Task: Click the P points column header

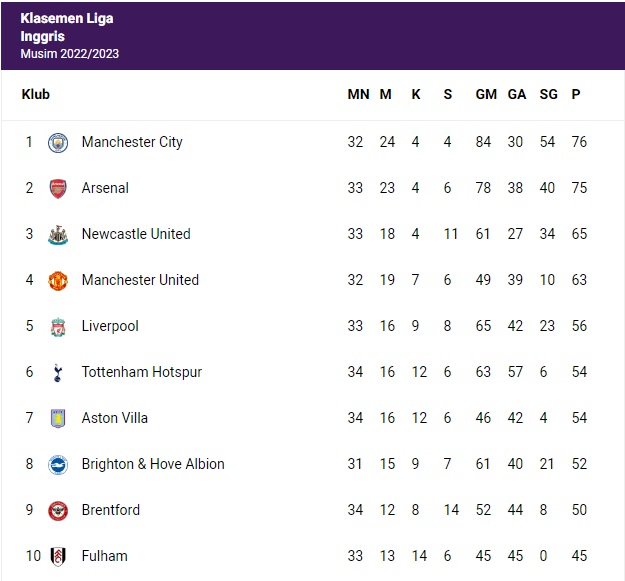Action: click(576, 94)
